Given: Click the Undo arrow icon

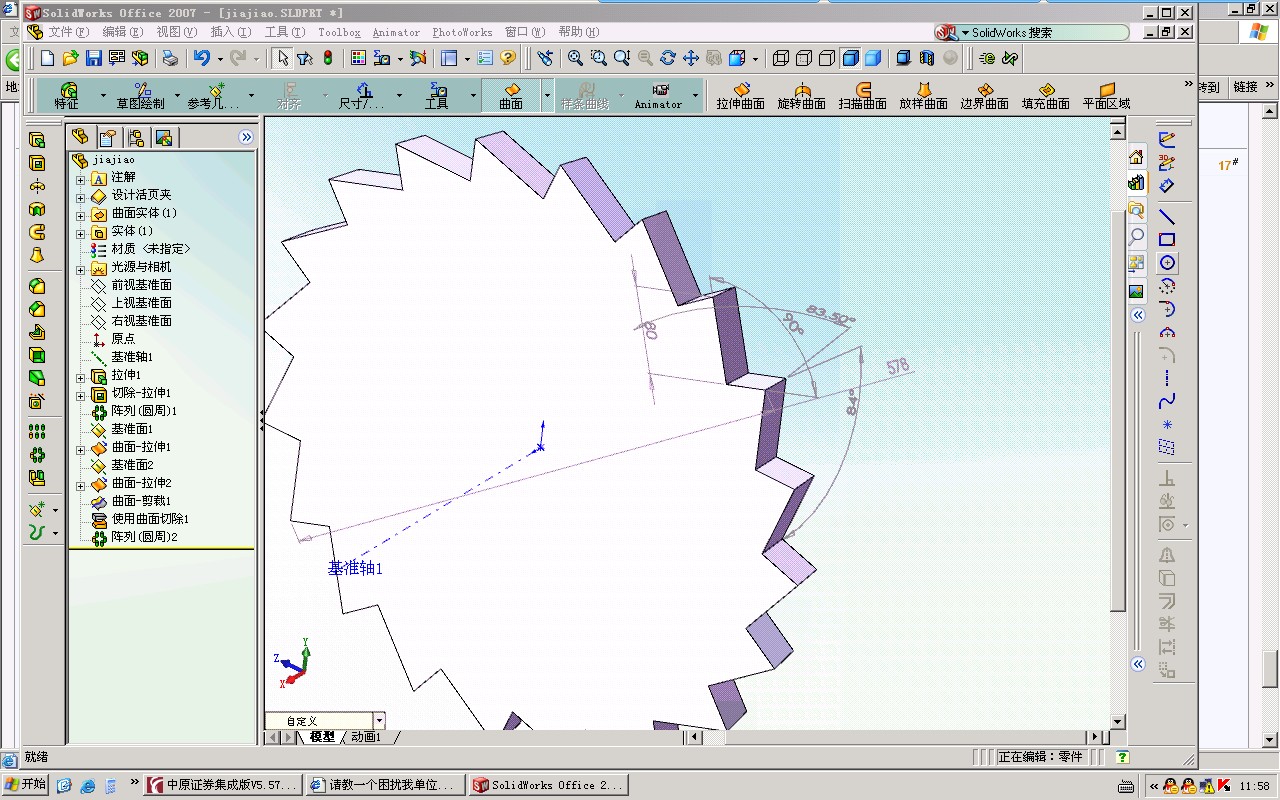Looking at the screenshot, I should click(202, 58).
